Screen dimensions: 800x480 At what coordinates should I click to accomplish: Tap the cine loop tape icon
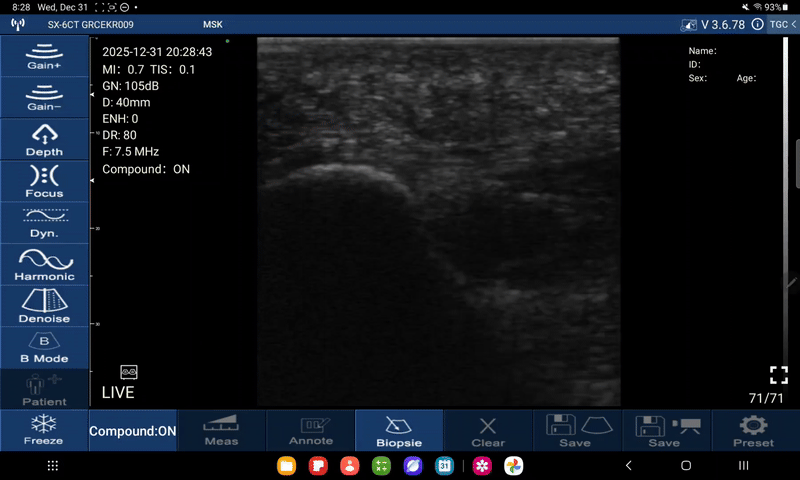[x=129, y=372]
